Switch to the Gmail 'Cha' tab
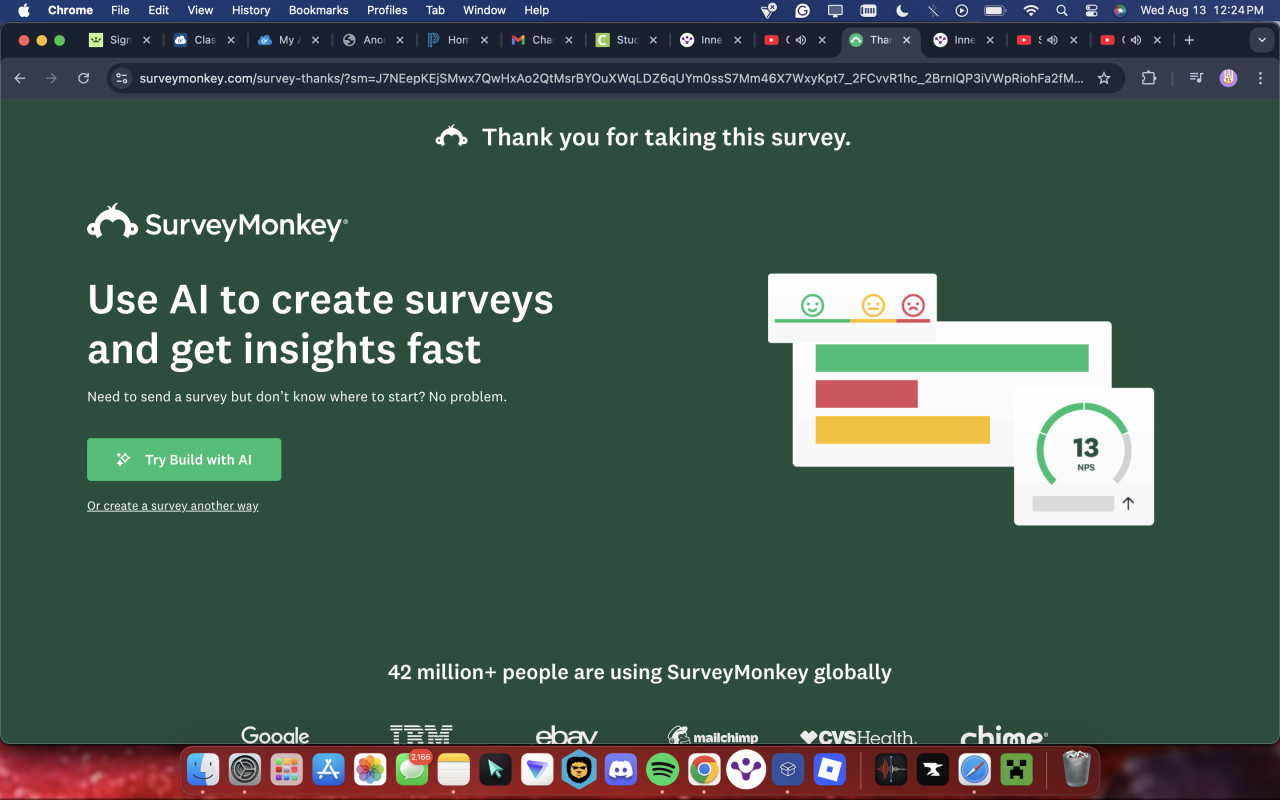1280x800 pixels. click(x=543, y=40)
